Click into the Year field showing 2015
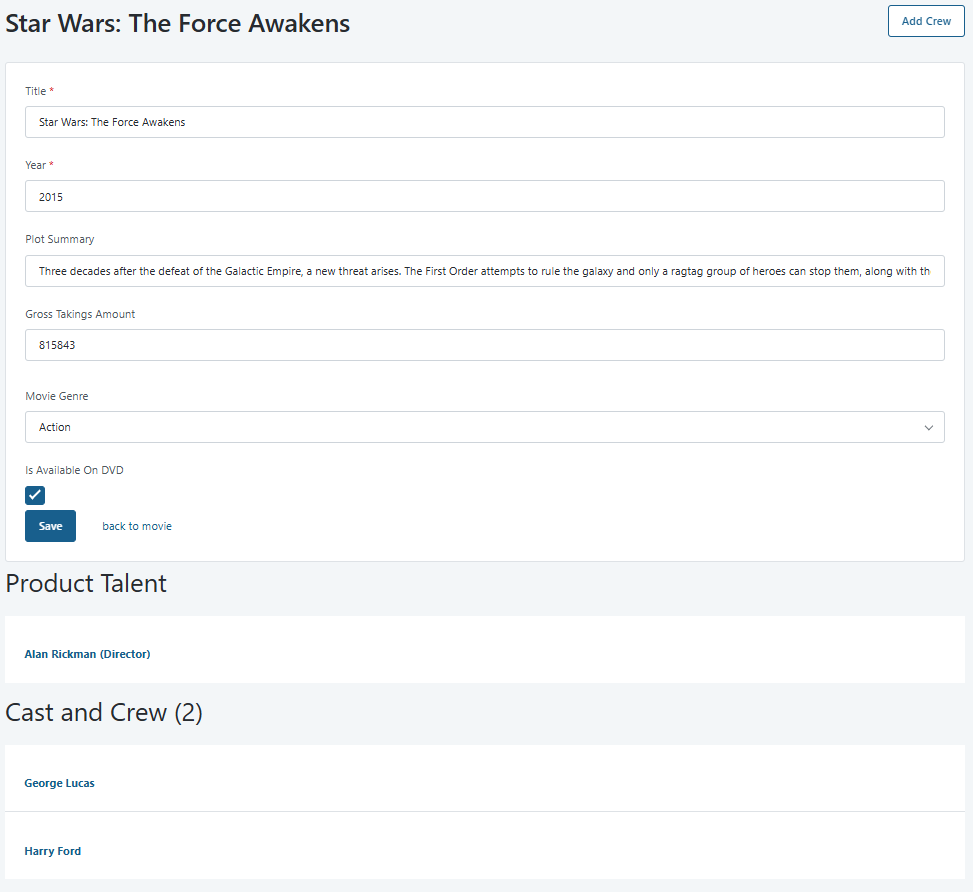This screenshot has width=973, height=892. 485,196
